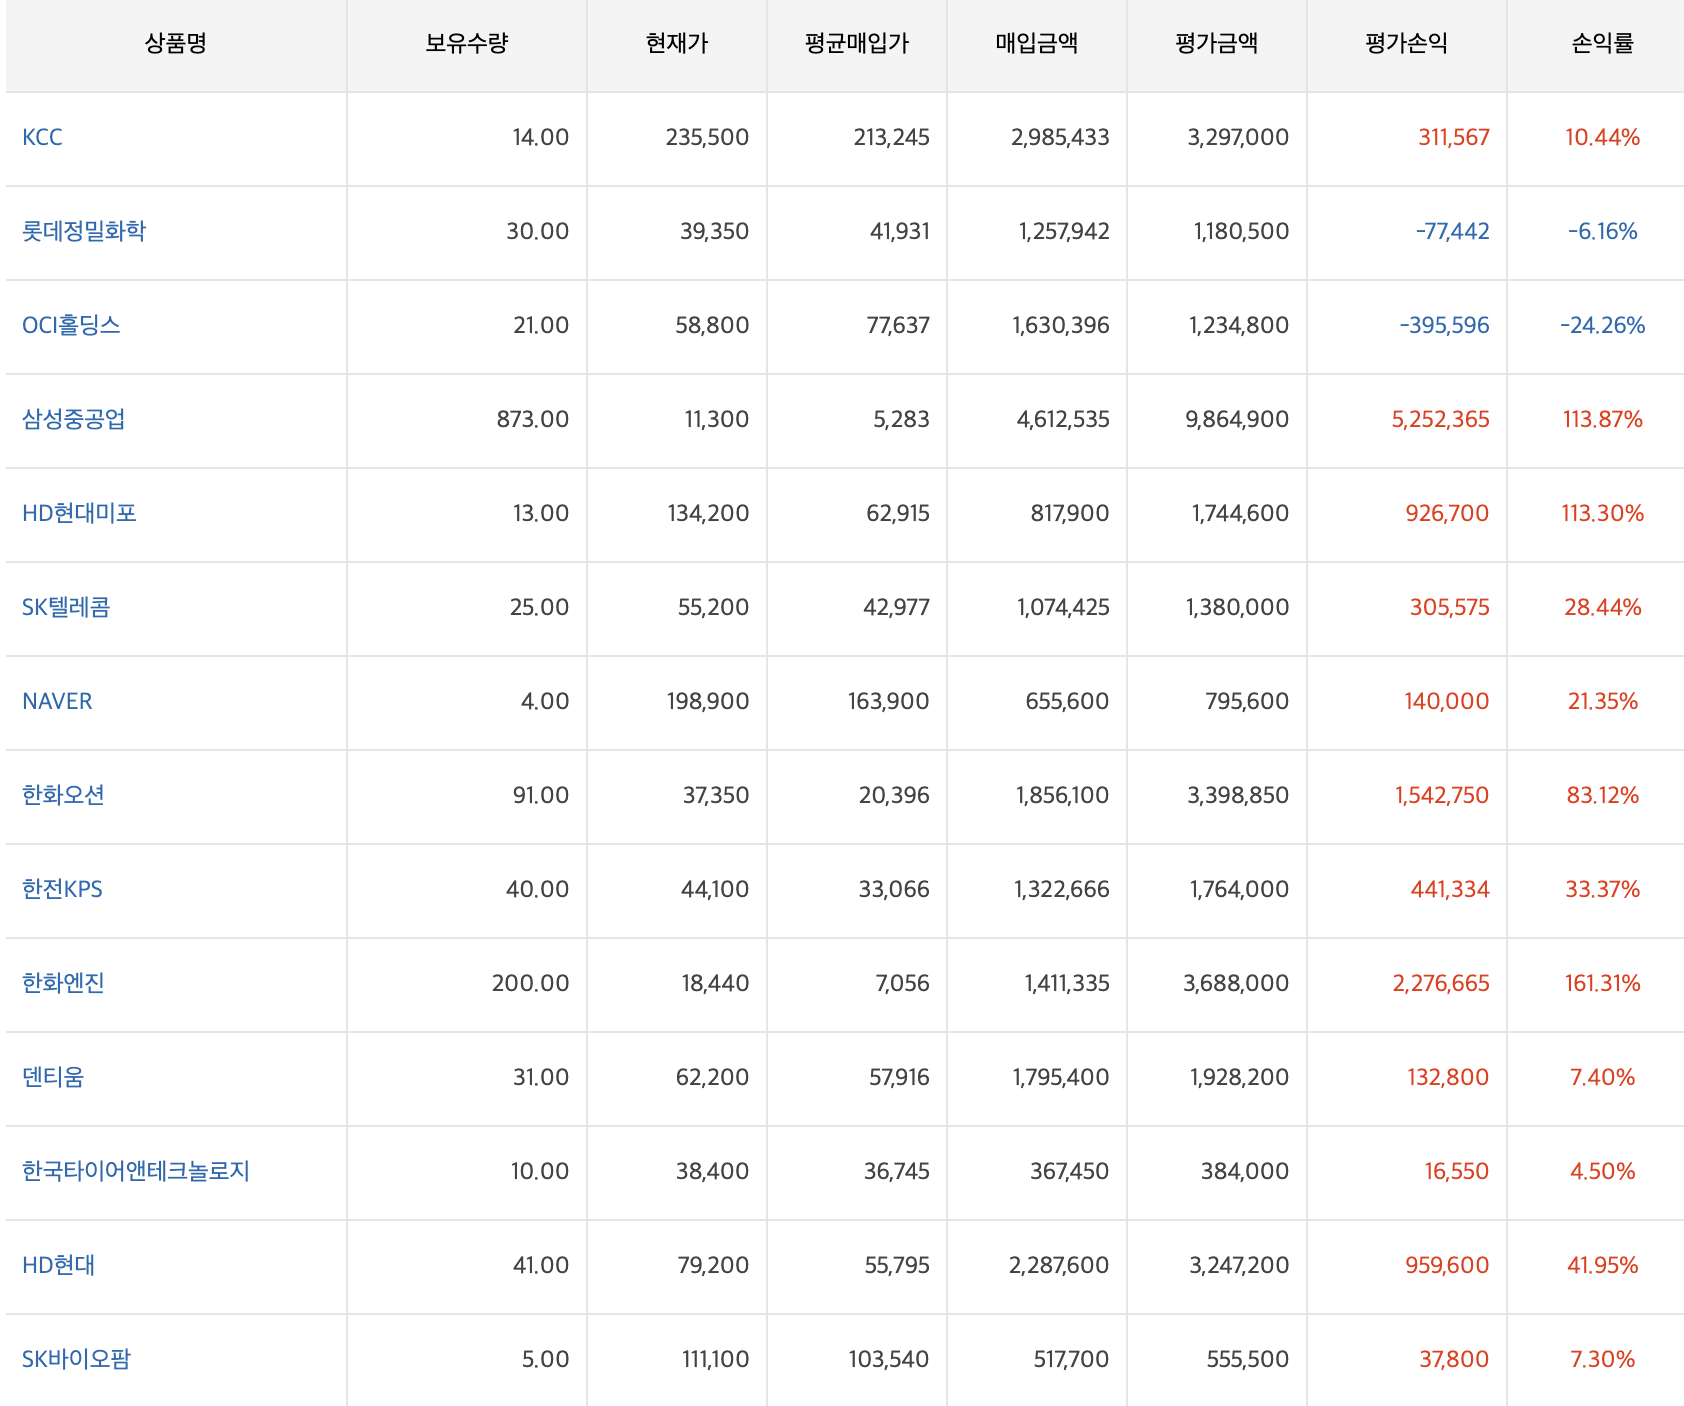Open the 한화오션 stock link

[x=63, y=796]
